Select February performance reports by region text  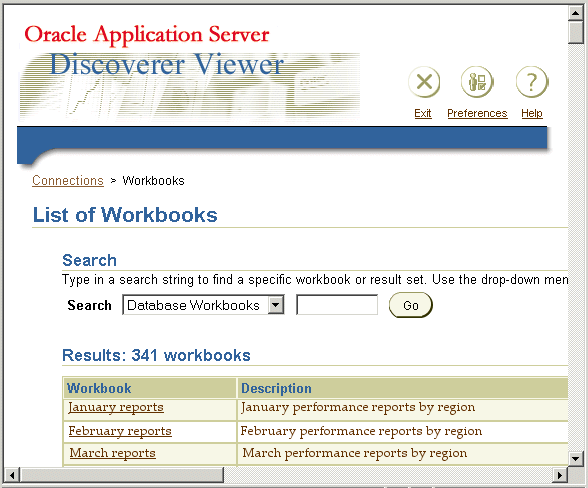[x=361, y=431]
